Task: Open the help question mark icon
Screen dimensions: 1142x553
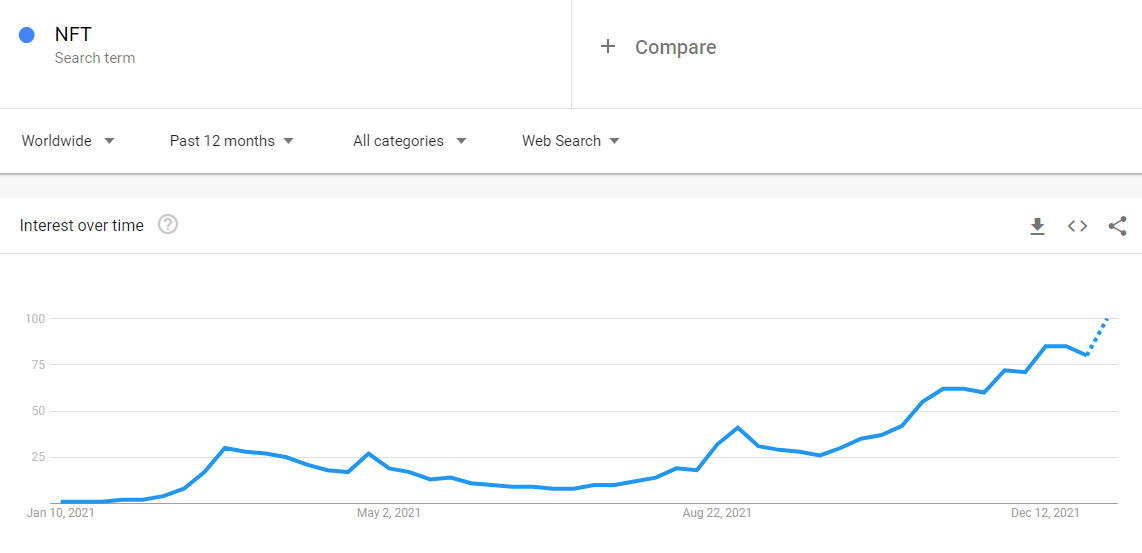Action: point(168,225)
